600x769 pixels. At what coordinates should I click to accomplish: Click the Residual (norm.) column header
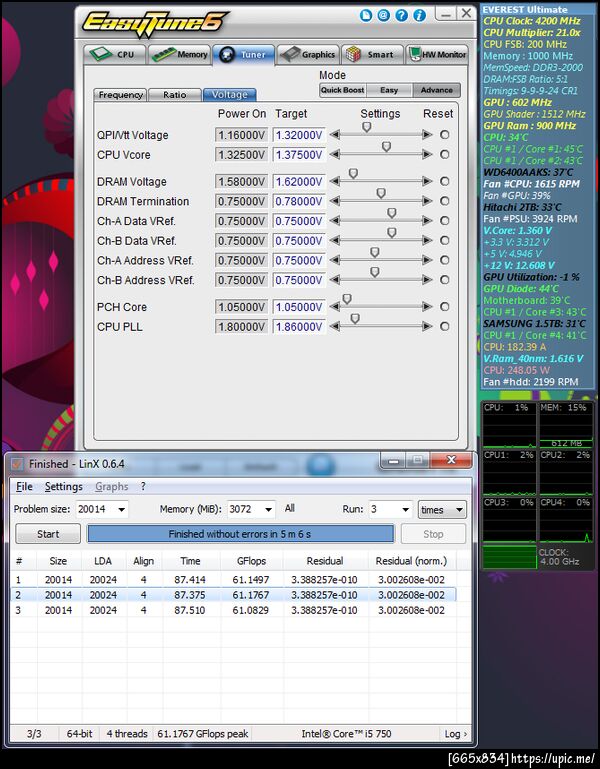pos(411,561)
